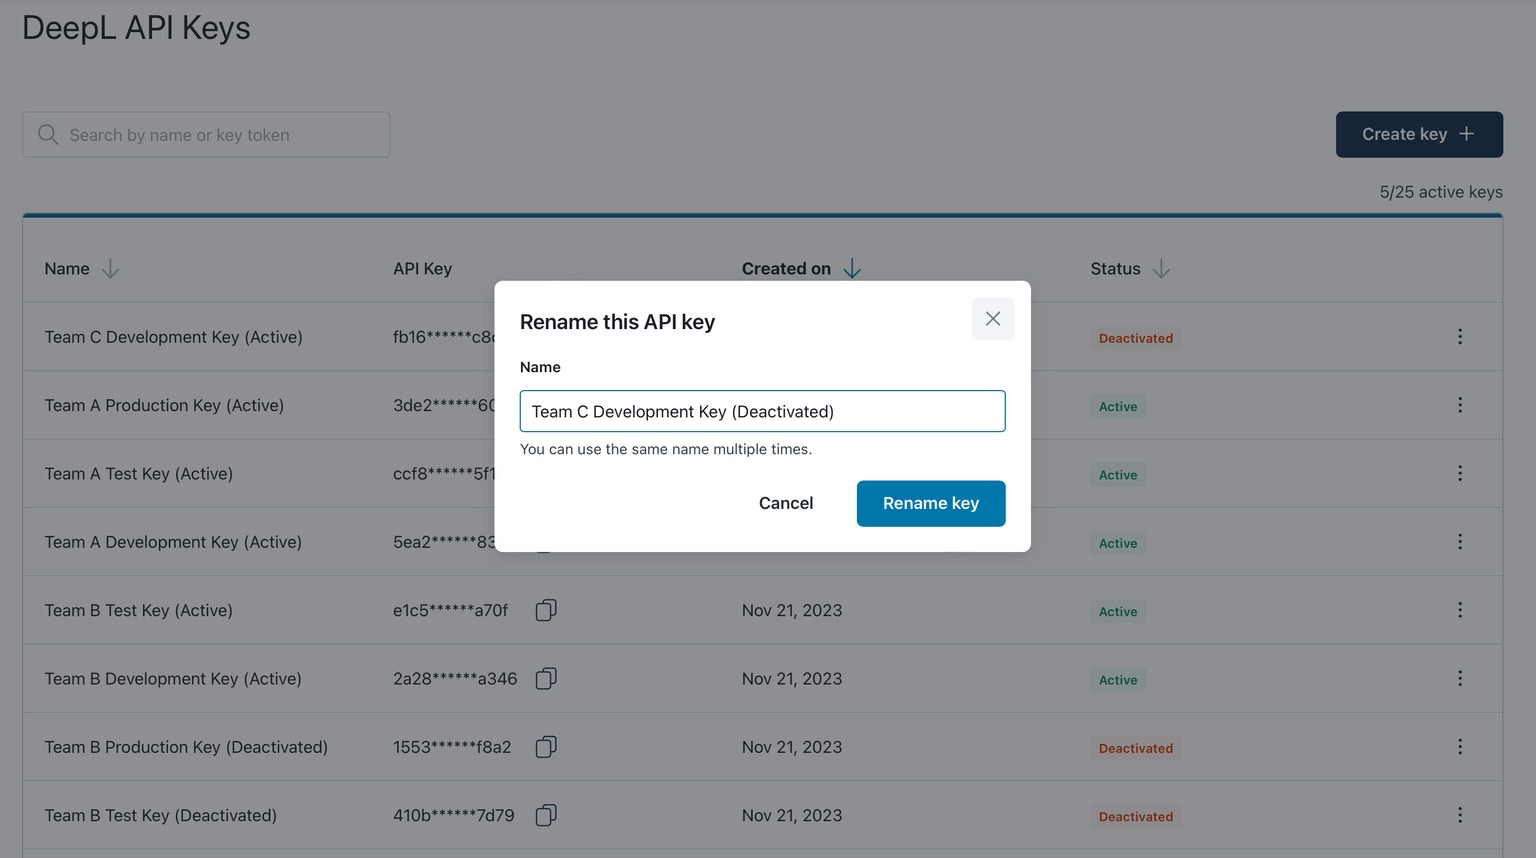Screen dimensions: 1536x858
Task: Copy the 2a28******a346 API key
Action: coord(546,678)
